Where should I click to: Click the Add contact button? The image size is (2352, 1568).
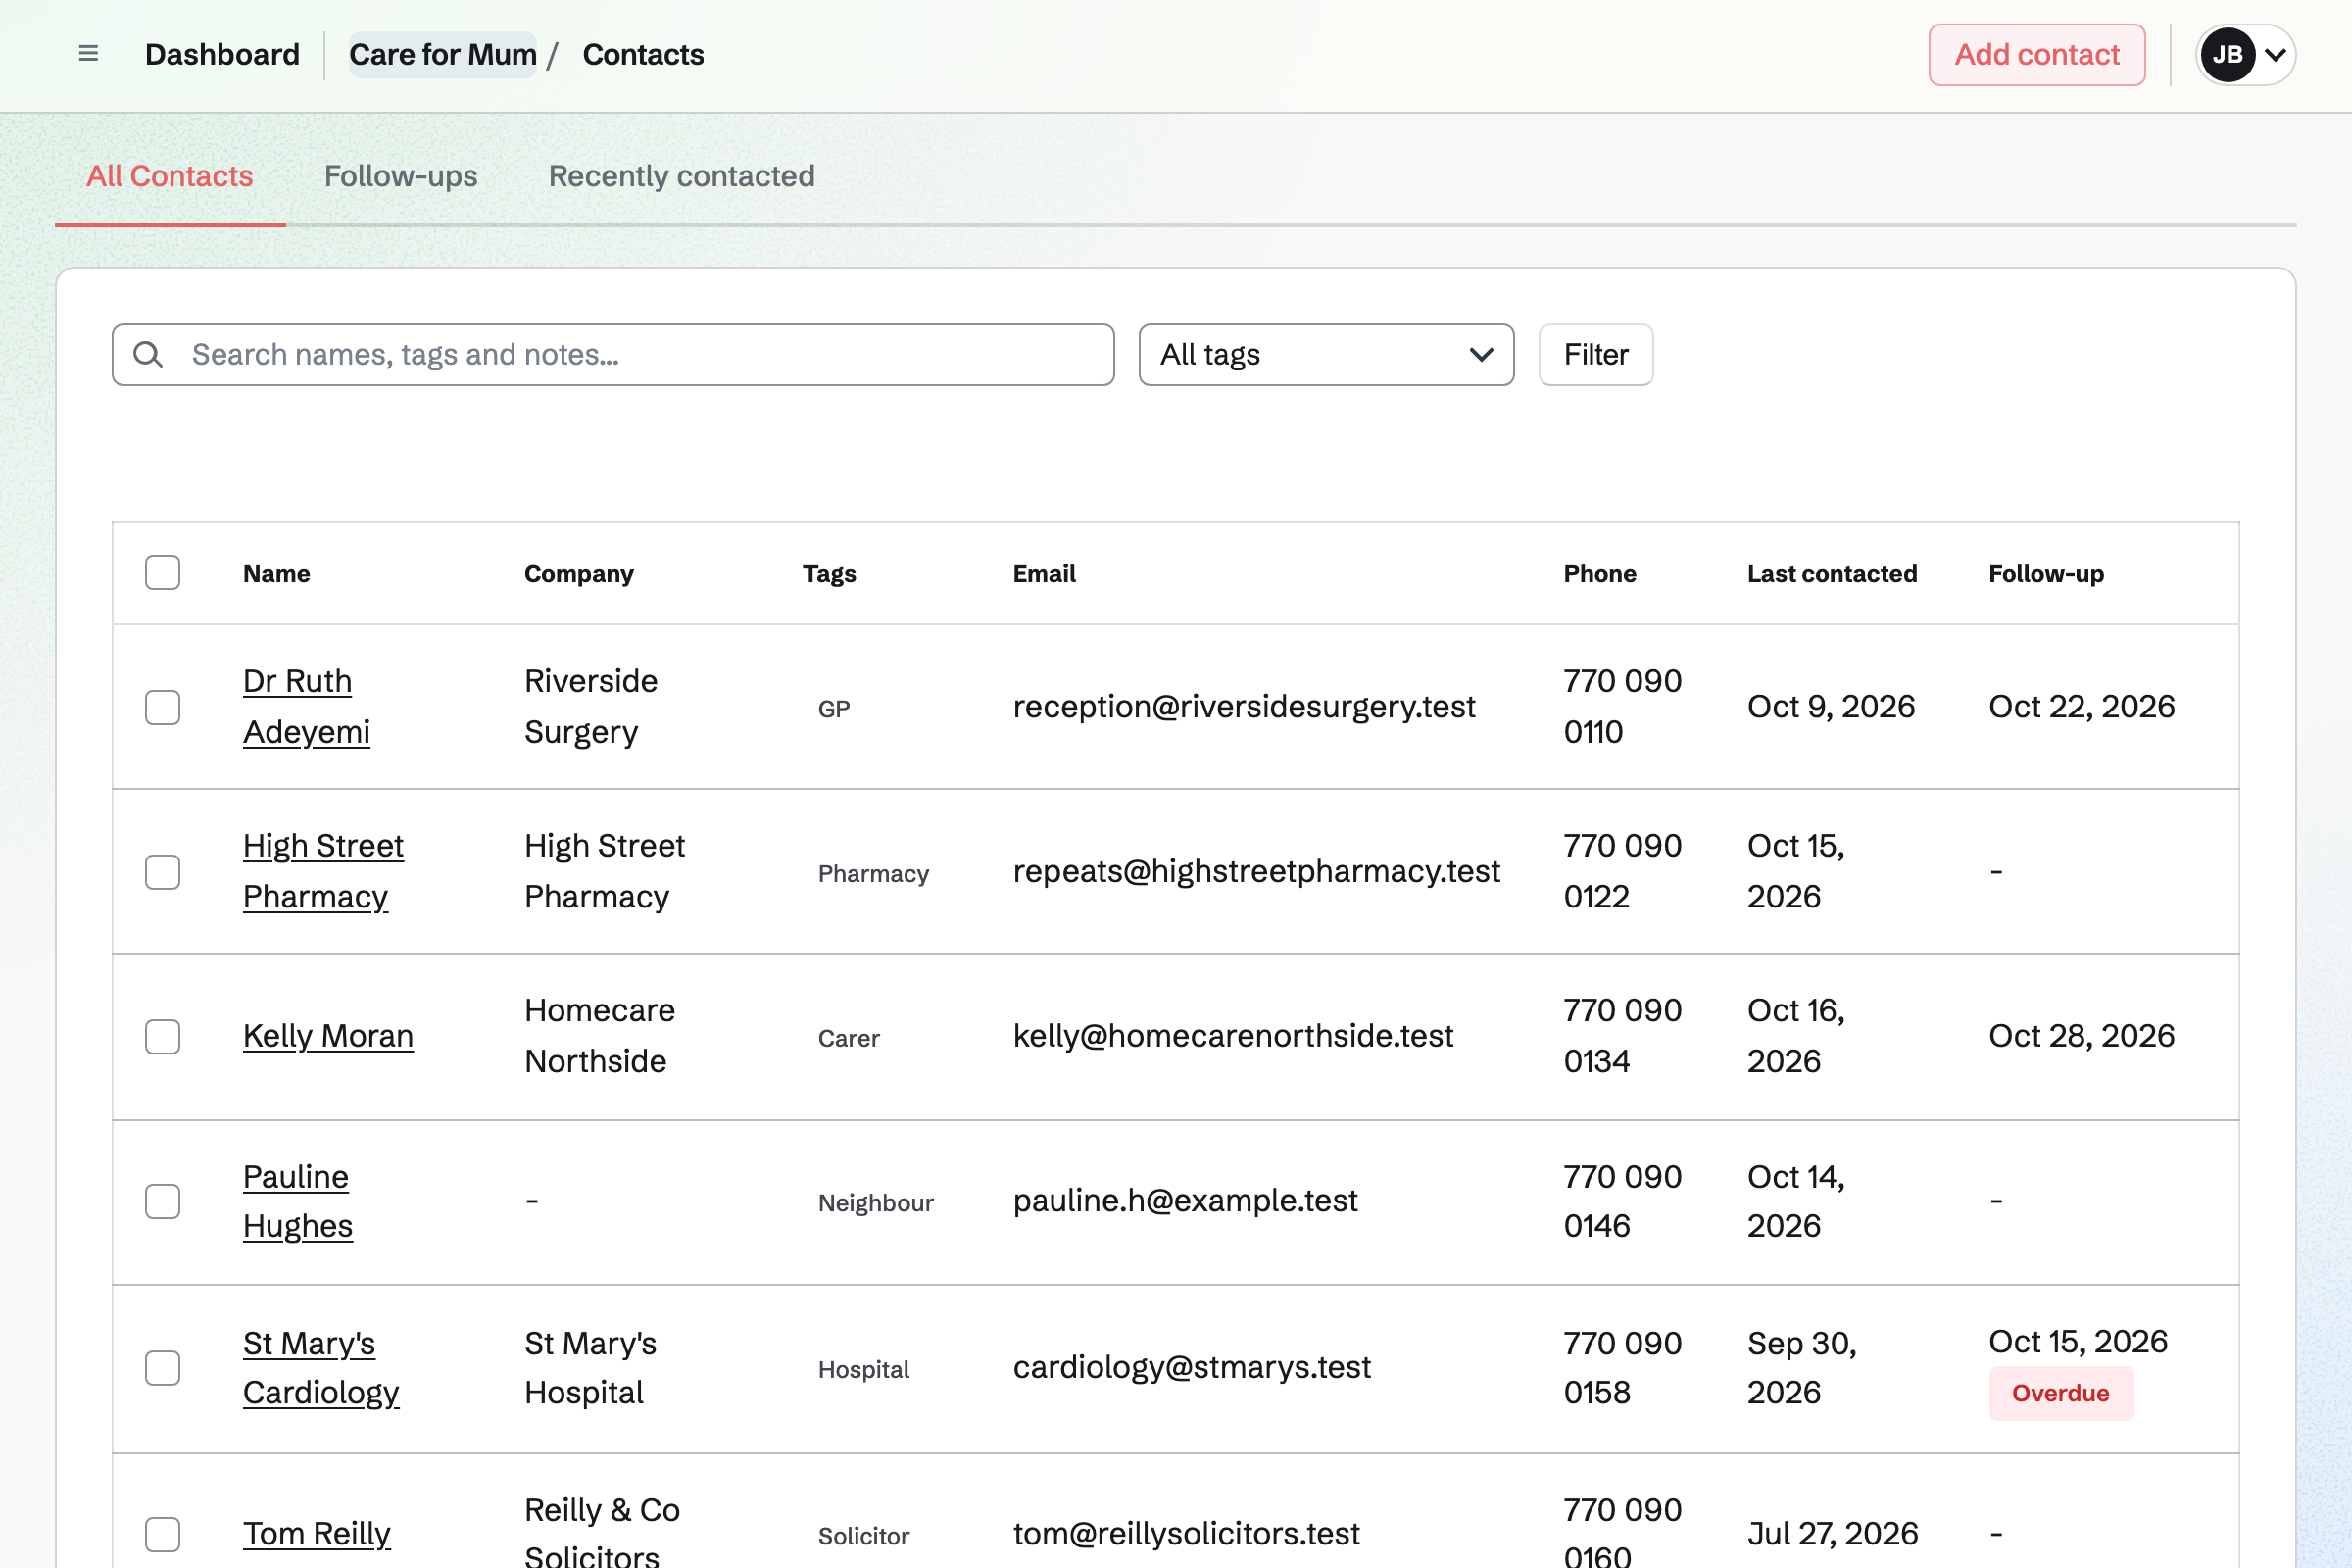coord(2037,54)
